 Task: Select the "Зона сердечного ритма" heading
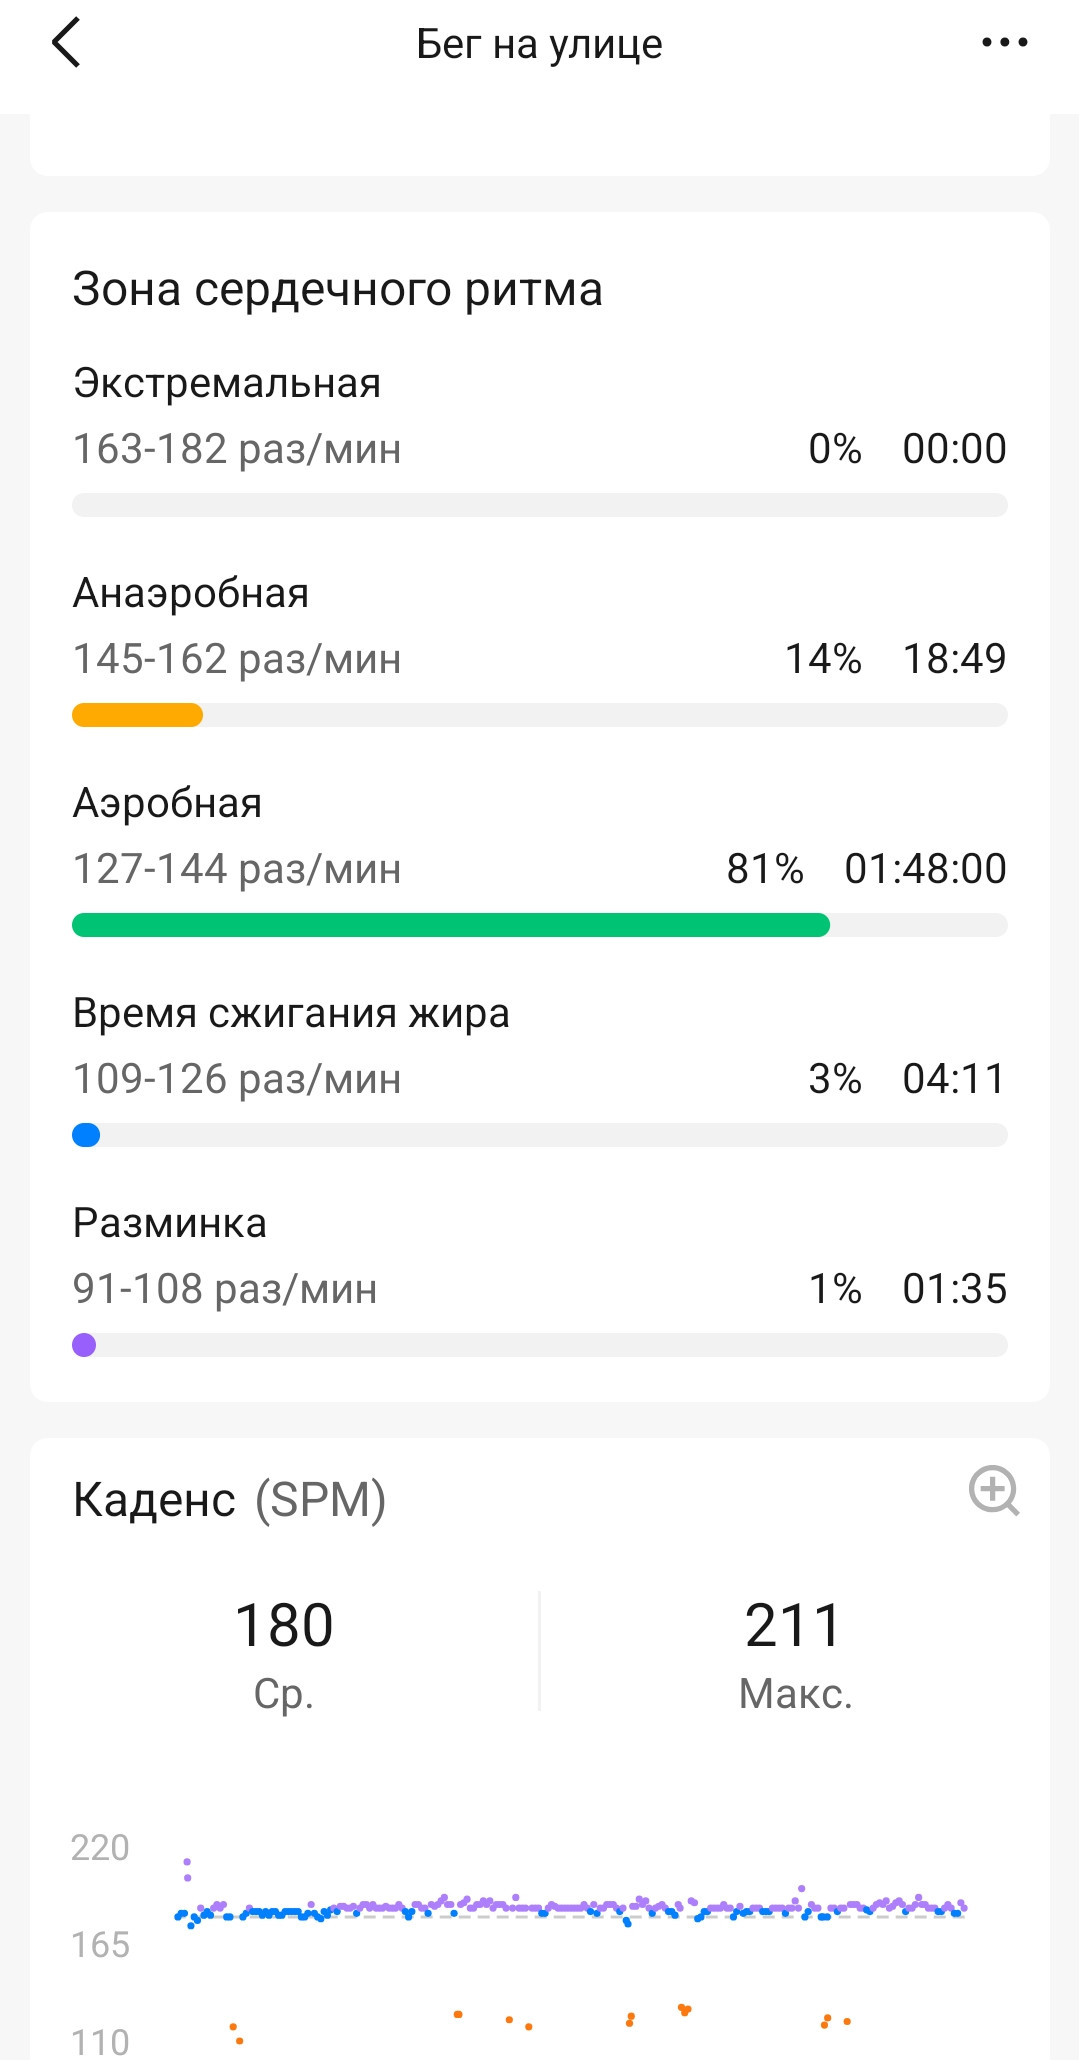click(338, 290)
